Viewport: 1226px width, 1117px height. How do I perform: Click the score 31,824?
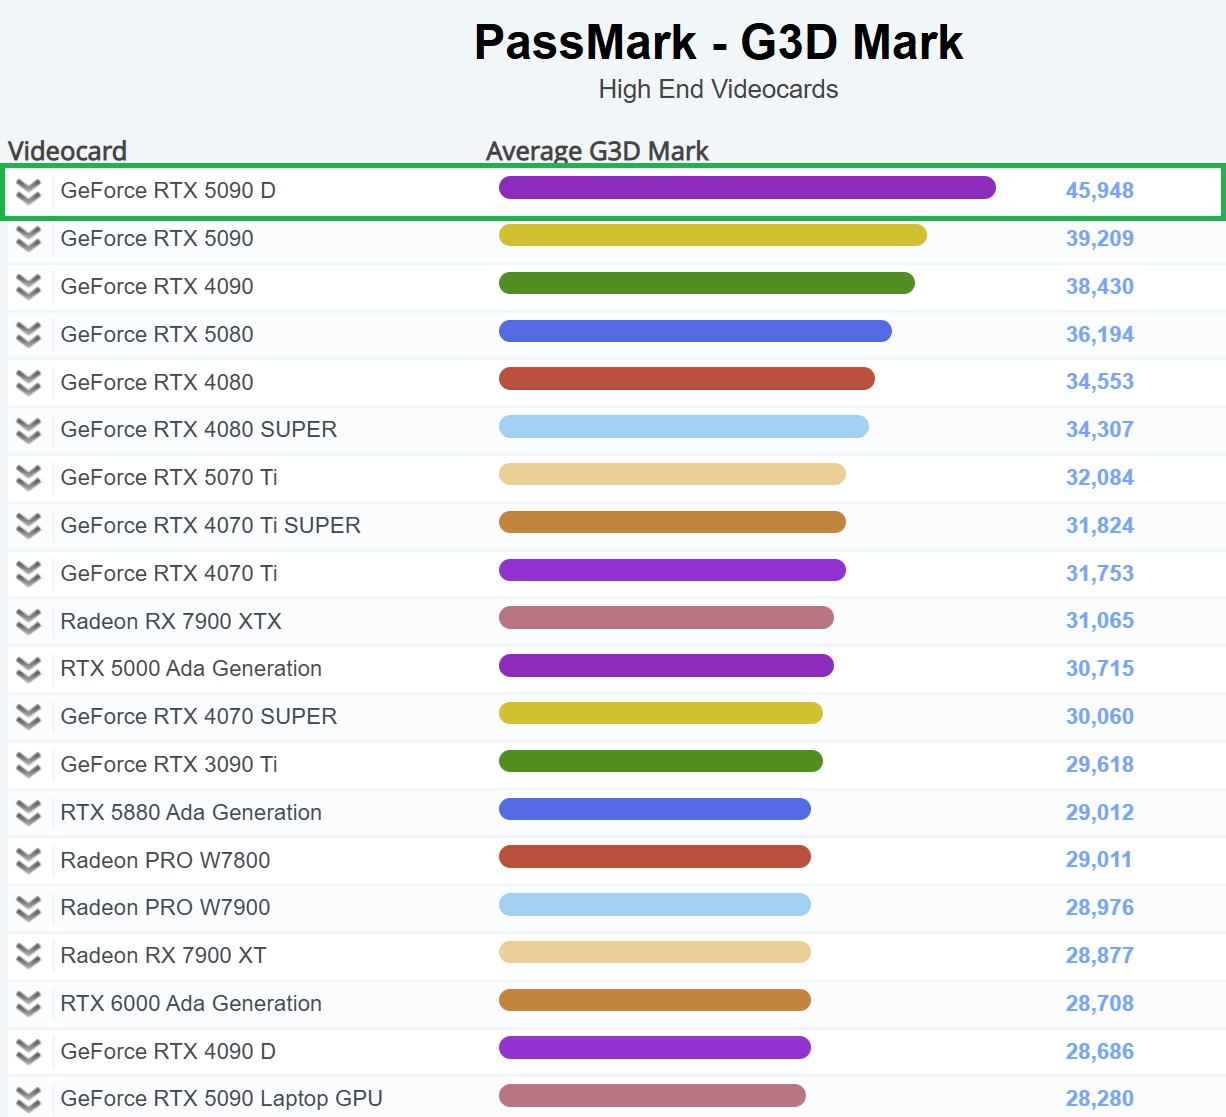pos(1100,525)
